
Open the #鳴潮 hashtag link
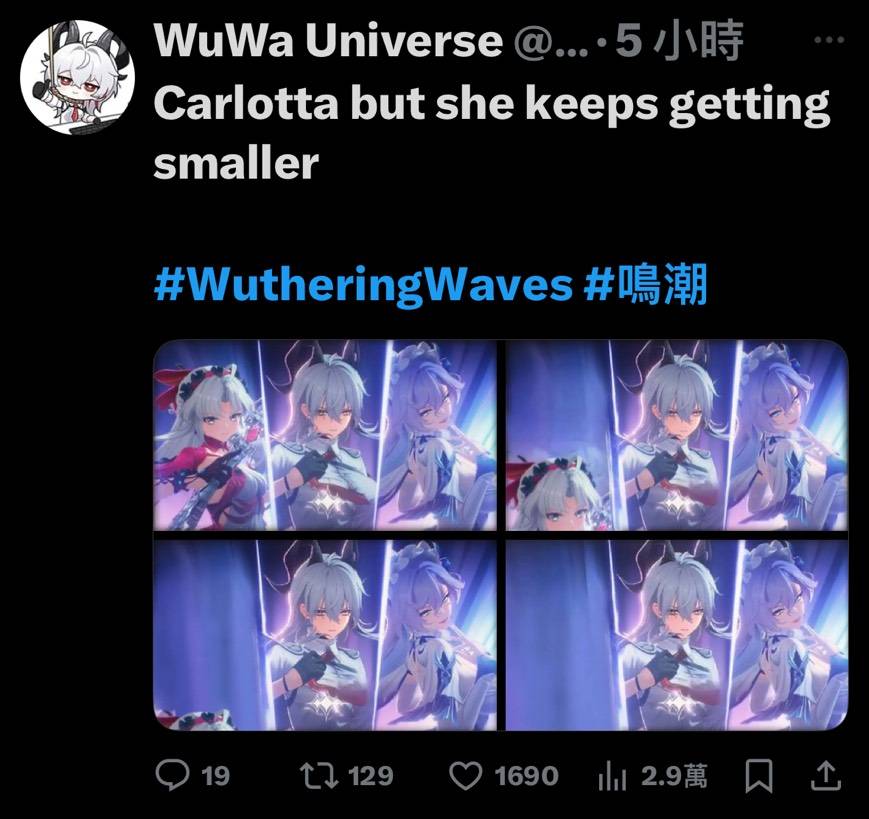646,285
